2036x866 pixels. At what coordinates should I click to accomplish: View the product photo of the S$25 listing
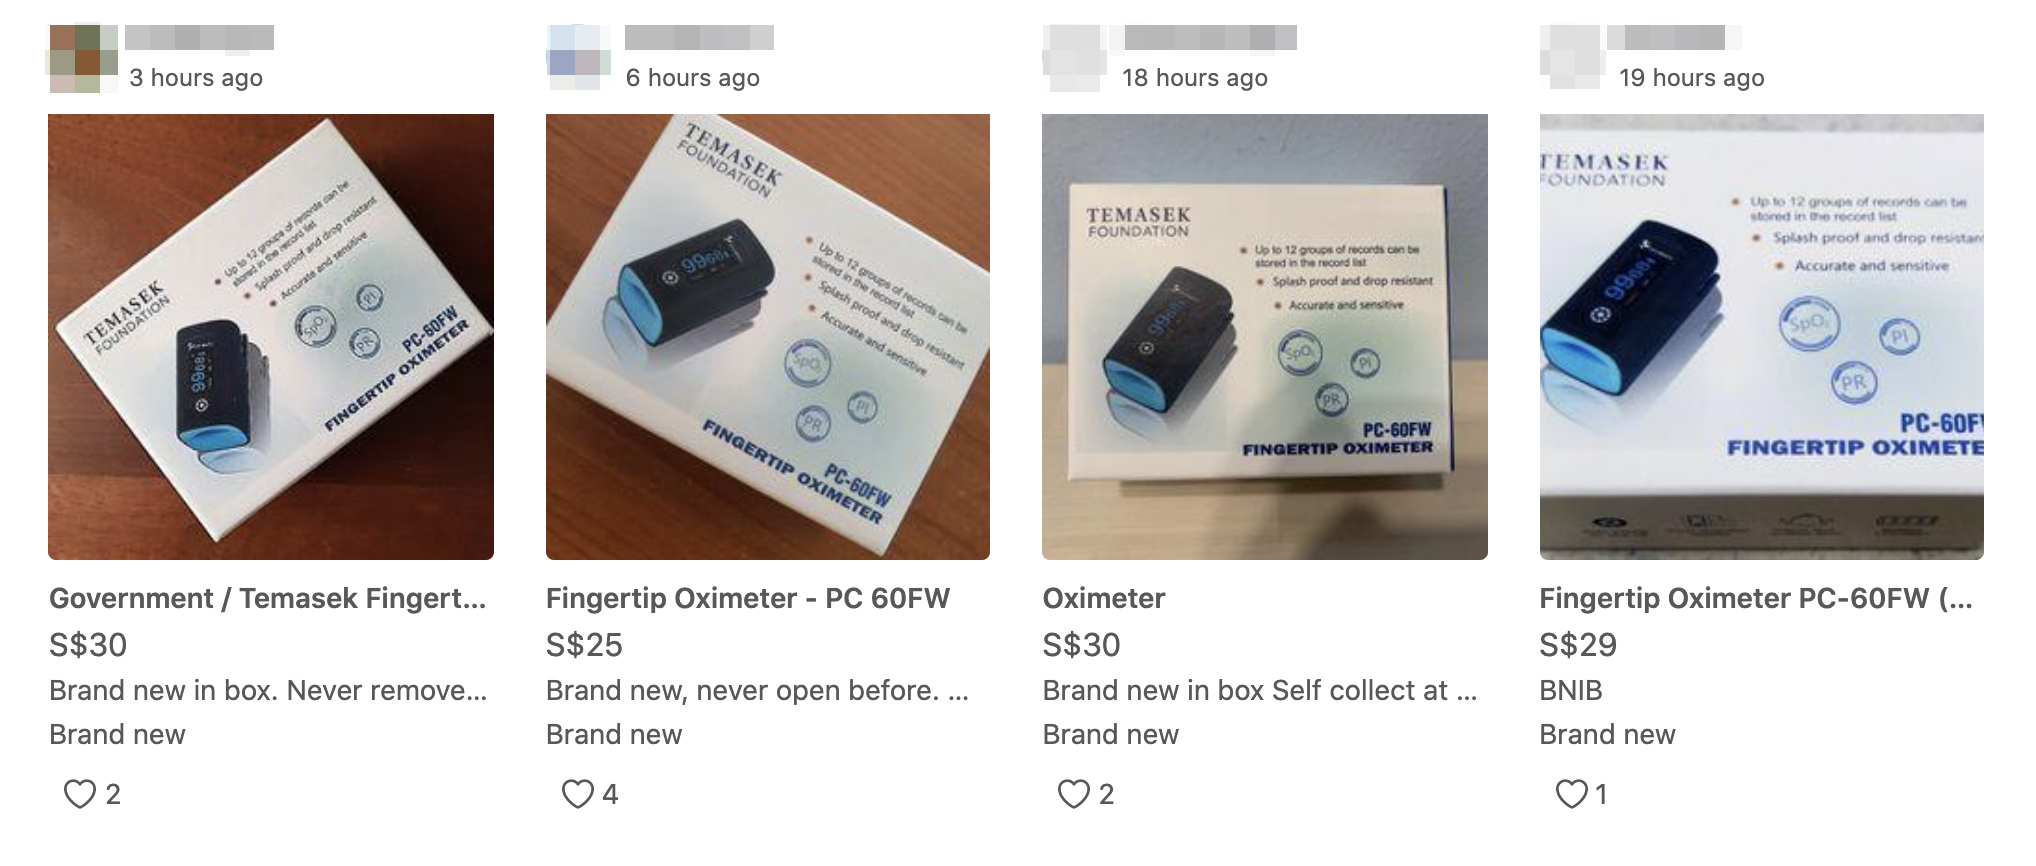coord(768,337)
